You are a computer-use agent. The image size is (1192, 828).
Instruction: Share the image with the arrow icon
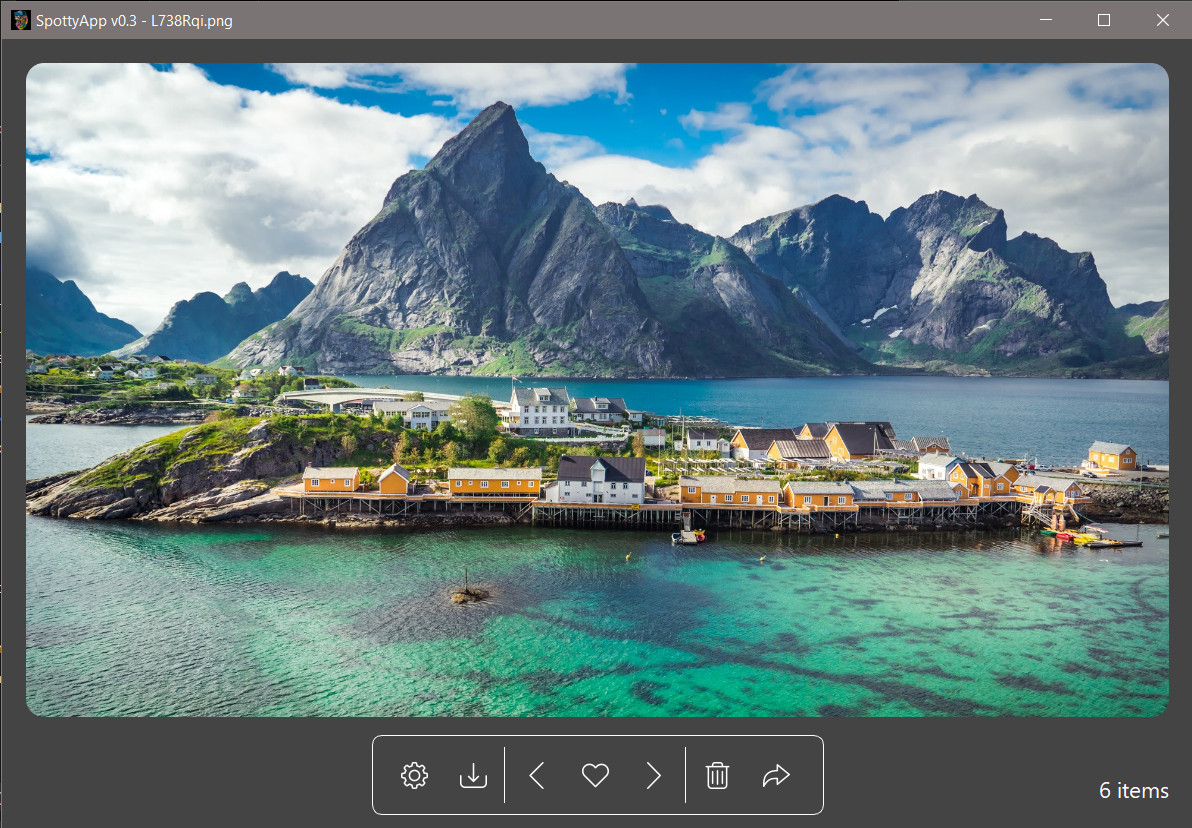(x=776, y=776)
